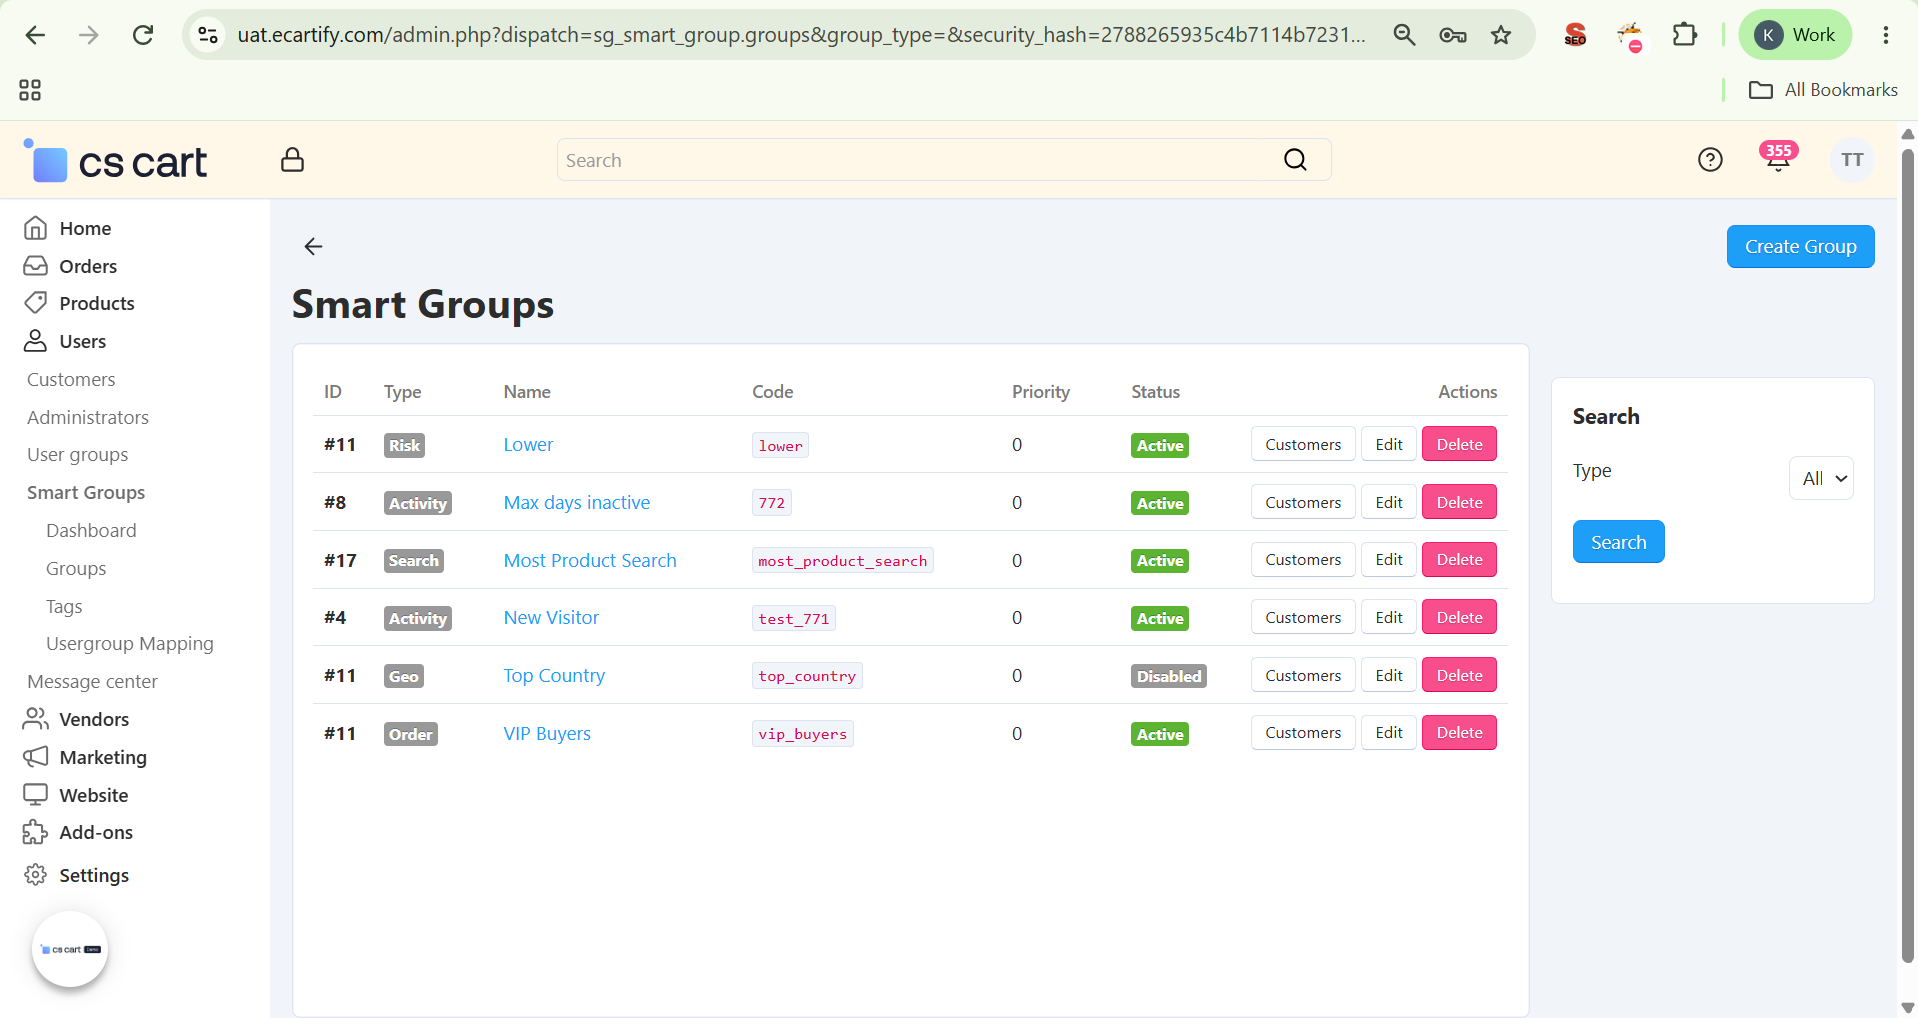Viewport: 1918px width, 1018px height.
Task: Open the Lower group link
Action: click(528, 445)
